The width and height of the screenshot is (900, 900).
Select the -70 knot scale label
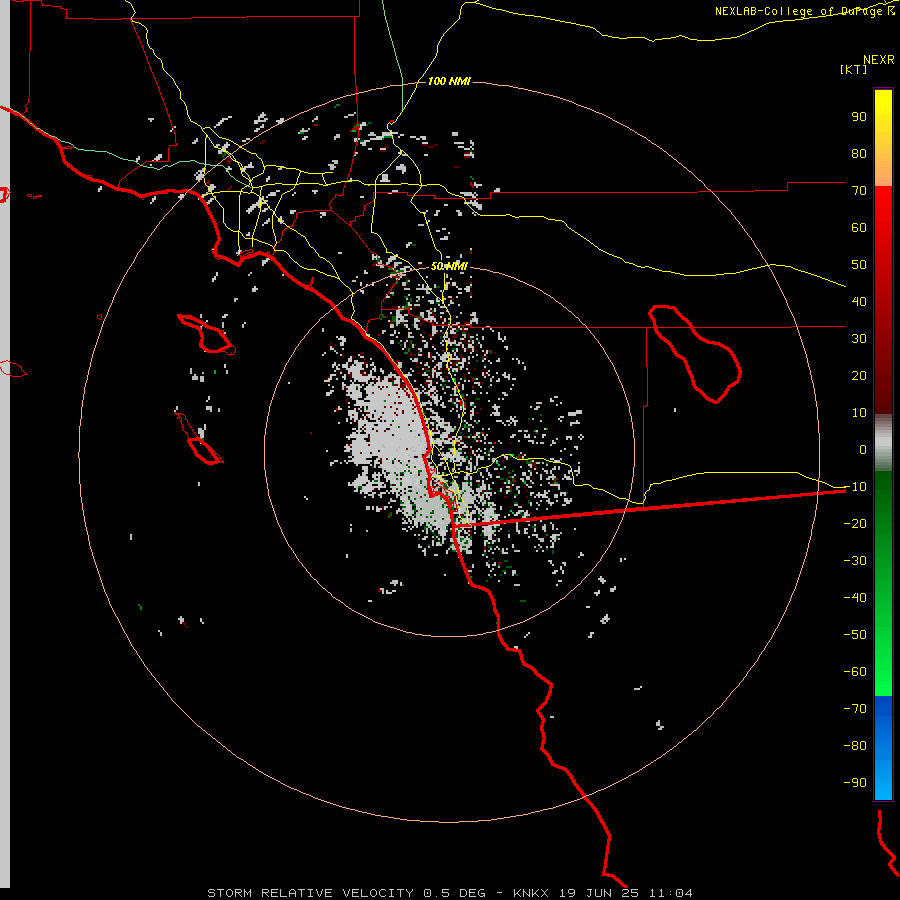855,708
